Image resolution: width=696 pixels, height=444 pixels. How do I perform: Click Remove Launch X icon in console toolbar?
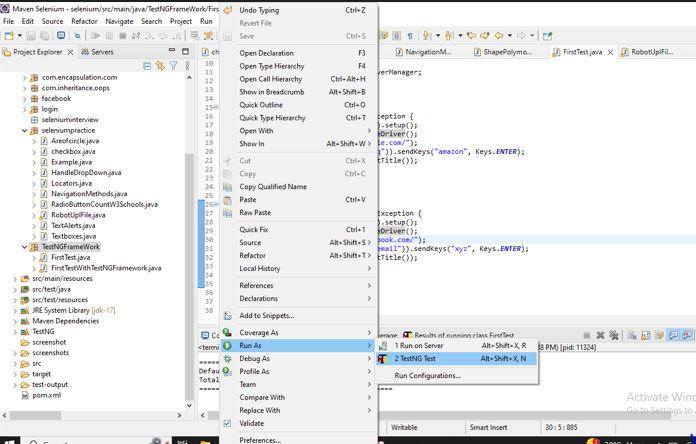pos(600,335)
